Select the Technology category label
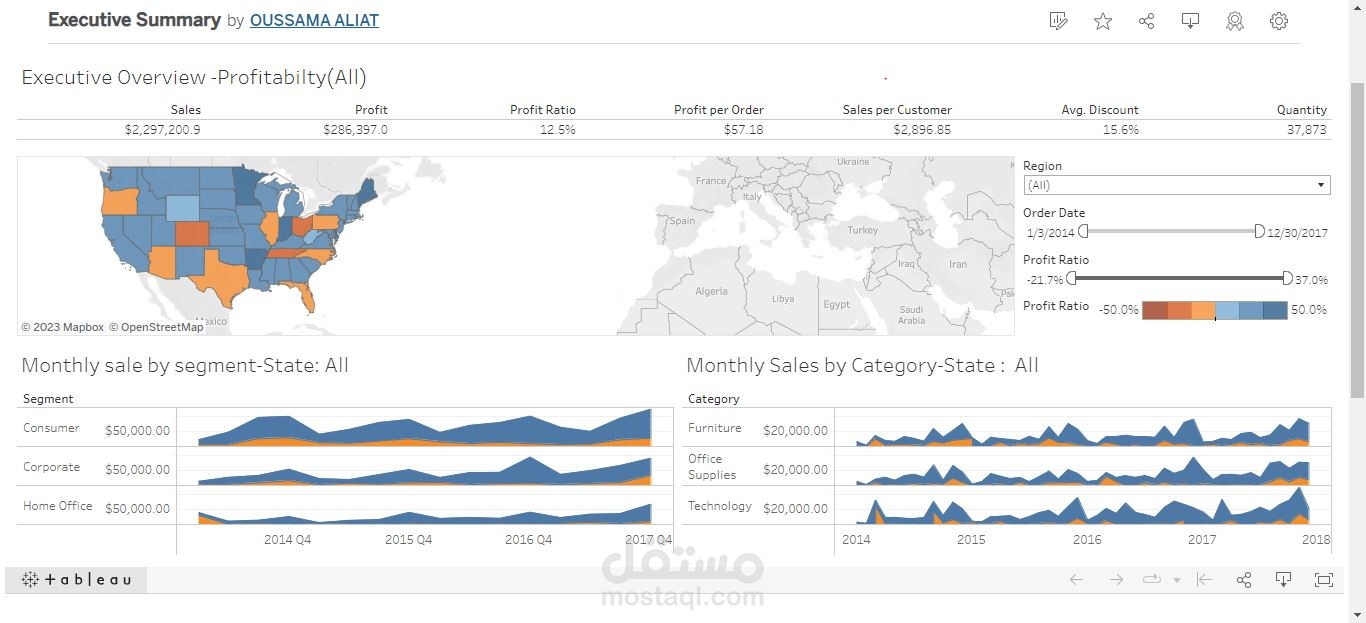This screenshot has height=623, width=1366. click(719, 506)
